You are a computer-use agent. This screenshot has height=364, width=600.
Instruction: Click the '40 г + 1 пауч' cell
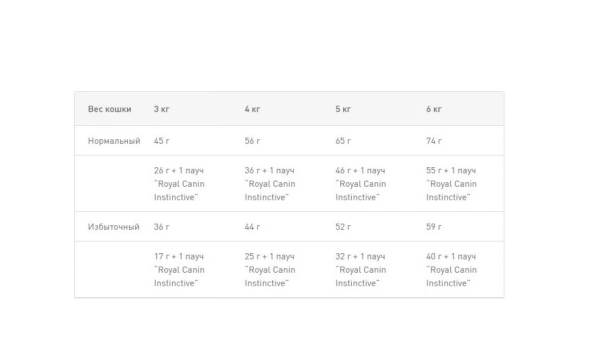point(451,270)
